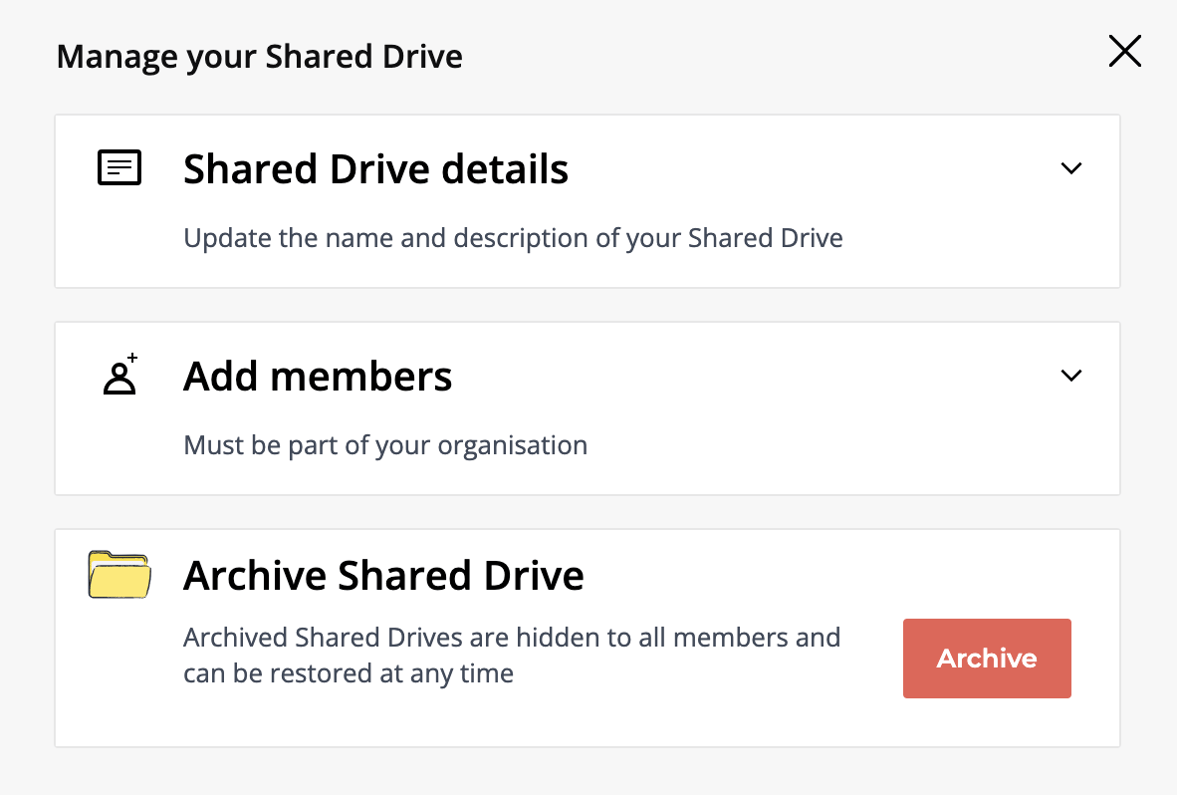1177x795 pixels.
Task: Select the Shared Drive details heading
Action: (375, 169)
